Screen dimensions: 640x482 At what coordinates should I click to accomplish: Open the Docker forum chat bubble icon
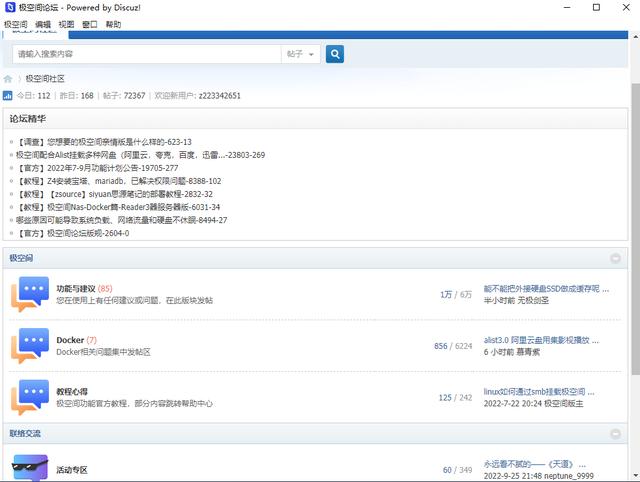[x=30, y=346]
